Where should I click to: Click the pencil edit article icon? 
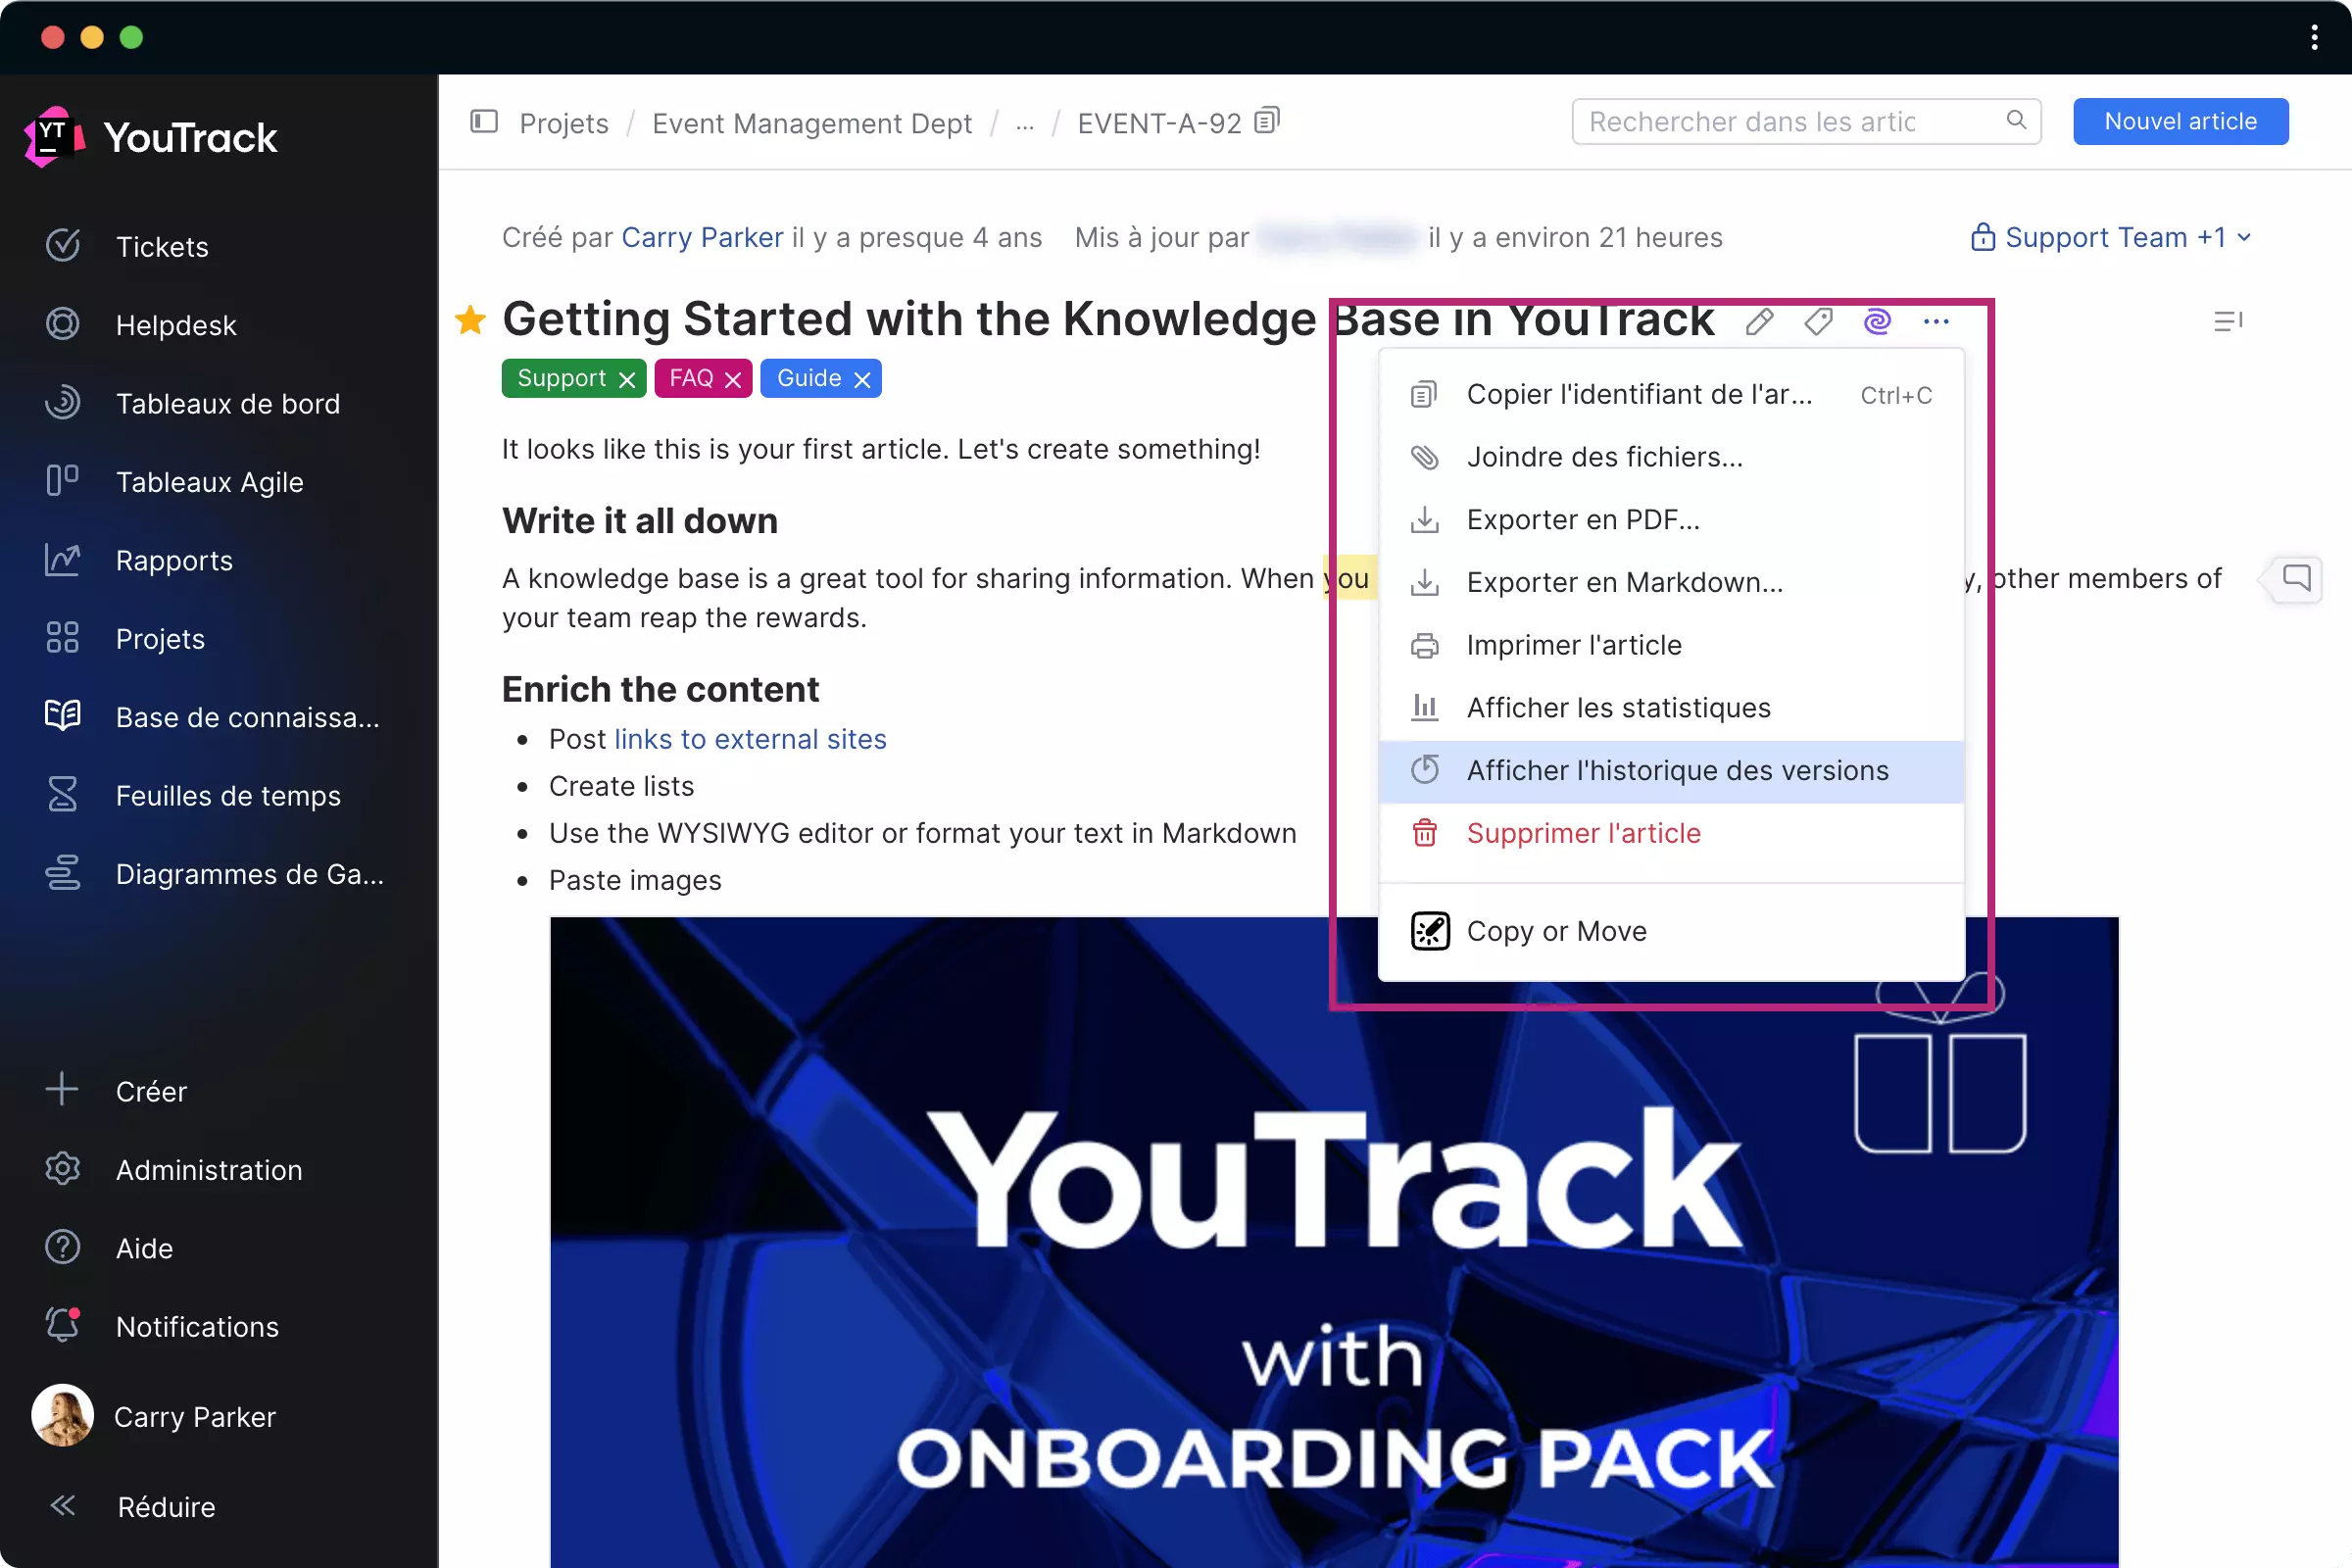[1759, 322]
